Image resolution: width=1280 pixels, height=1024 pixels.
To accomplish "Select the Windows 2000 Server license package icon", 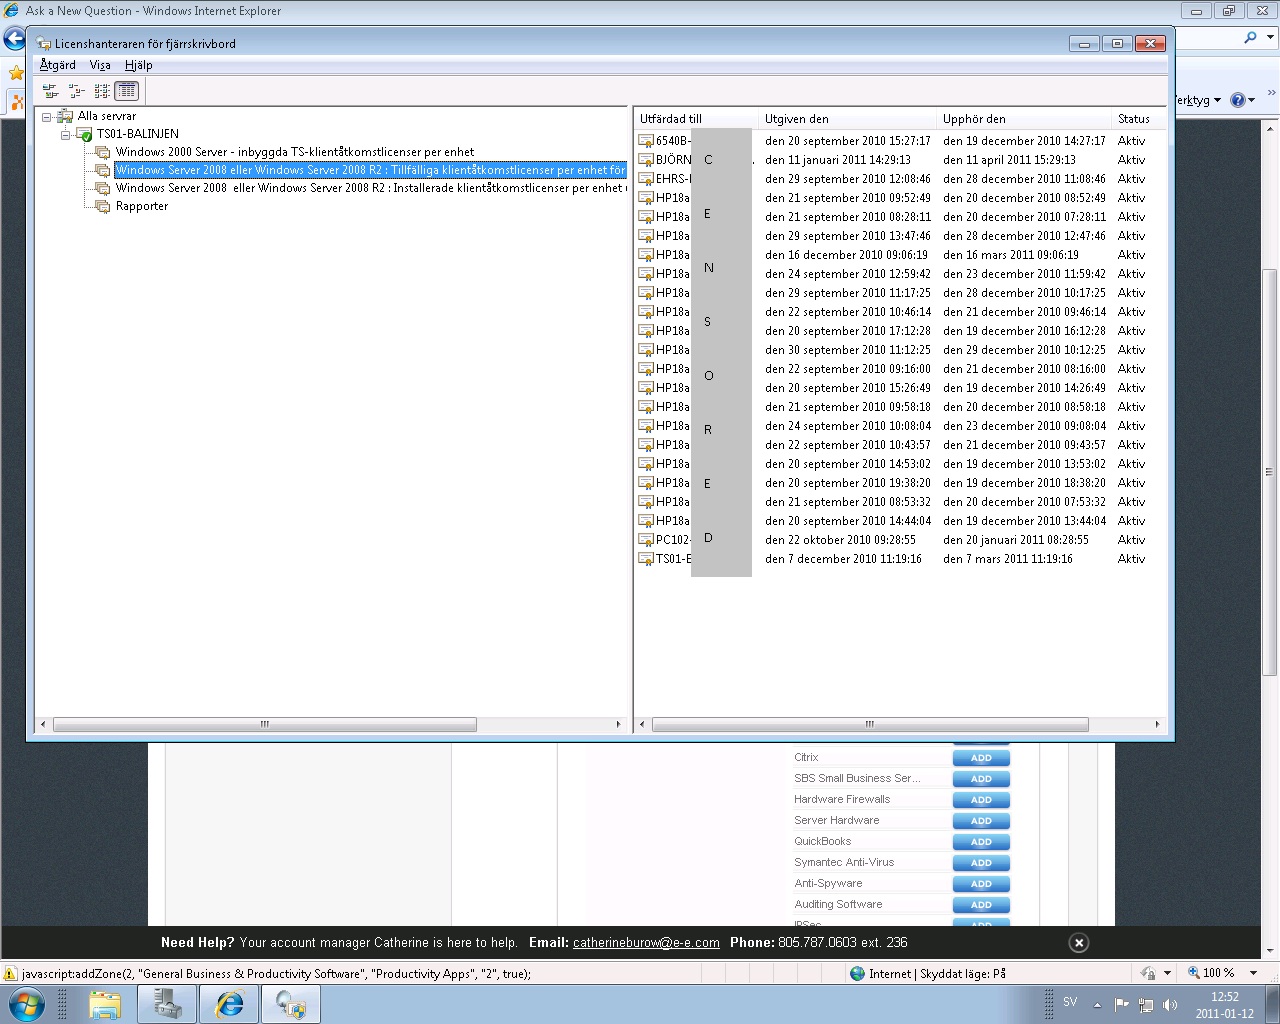I will [x=101, y=152].
